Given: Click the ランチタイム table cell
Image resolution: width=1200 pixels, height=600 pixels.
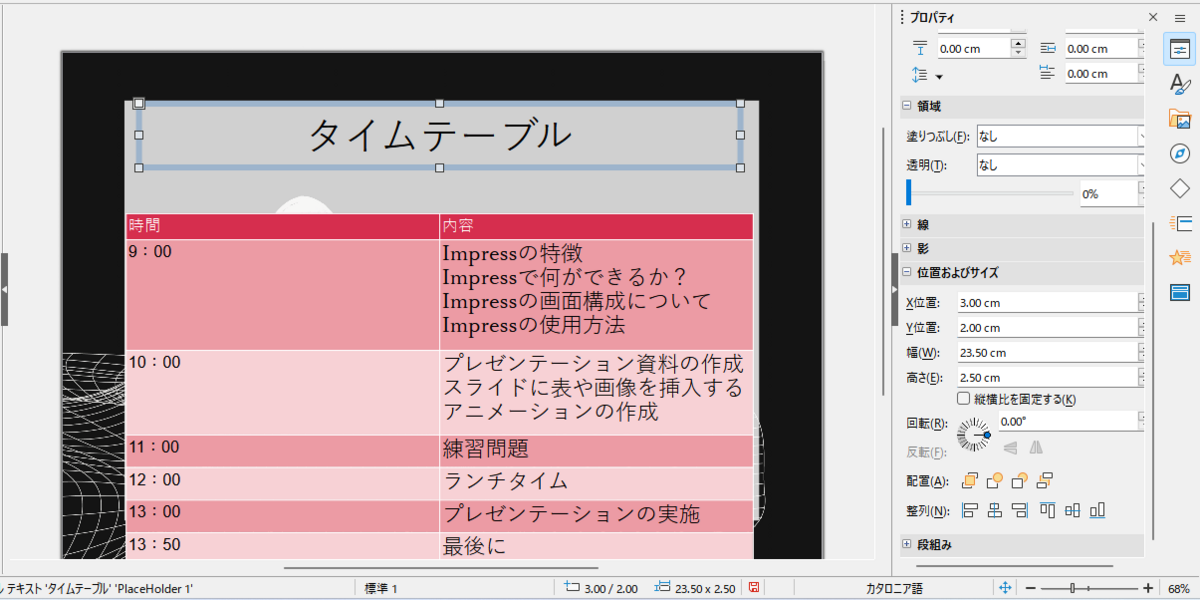Looking at the screenshot, I should tap(596, 483).
